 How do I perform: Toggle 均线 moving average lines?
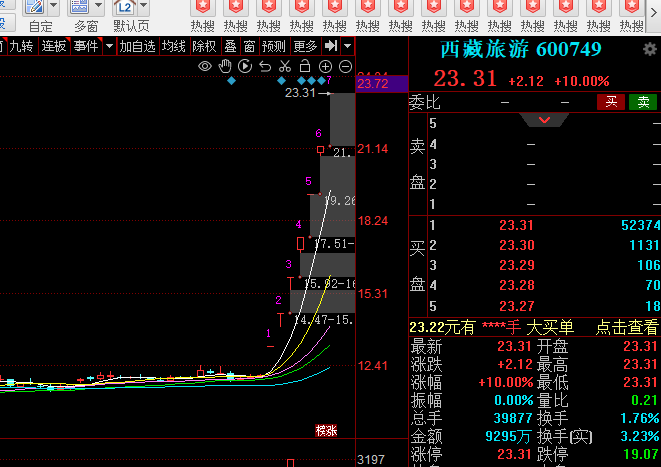(x=174, y=46)
